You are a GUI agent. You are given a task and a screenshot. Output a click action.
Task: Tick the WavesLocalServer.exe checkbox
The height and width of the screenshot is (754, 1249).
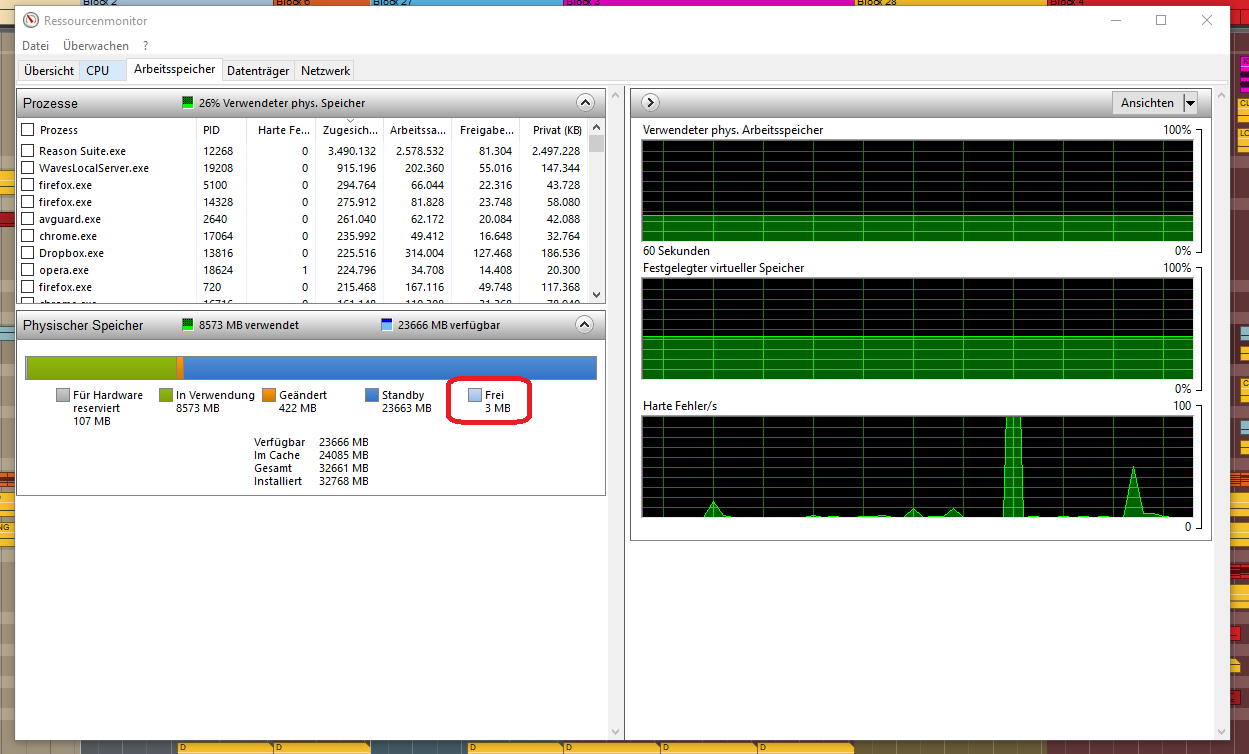(28, 168)
